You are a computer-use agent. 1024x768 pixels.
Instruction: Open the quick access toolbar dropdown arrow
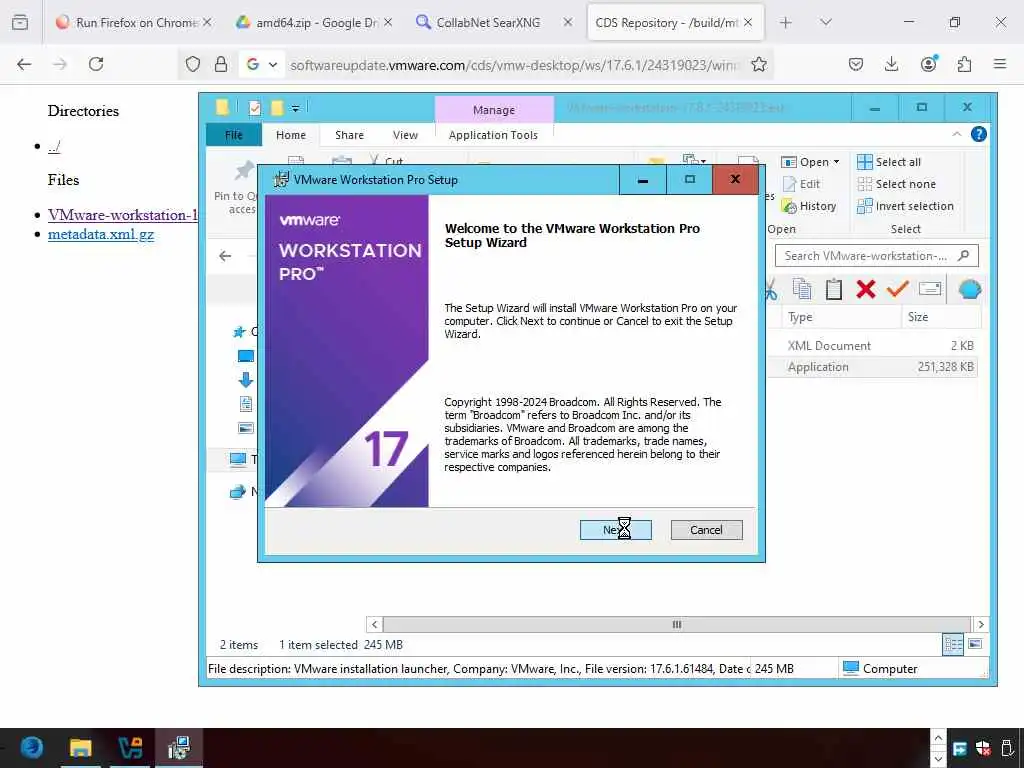tap(295, 108)
